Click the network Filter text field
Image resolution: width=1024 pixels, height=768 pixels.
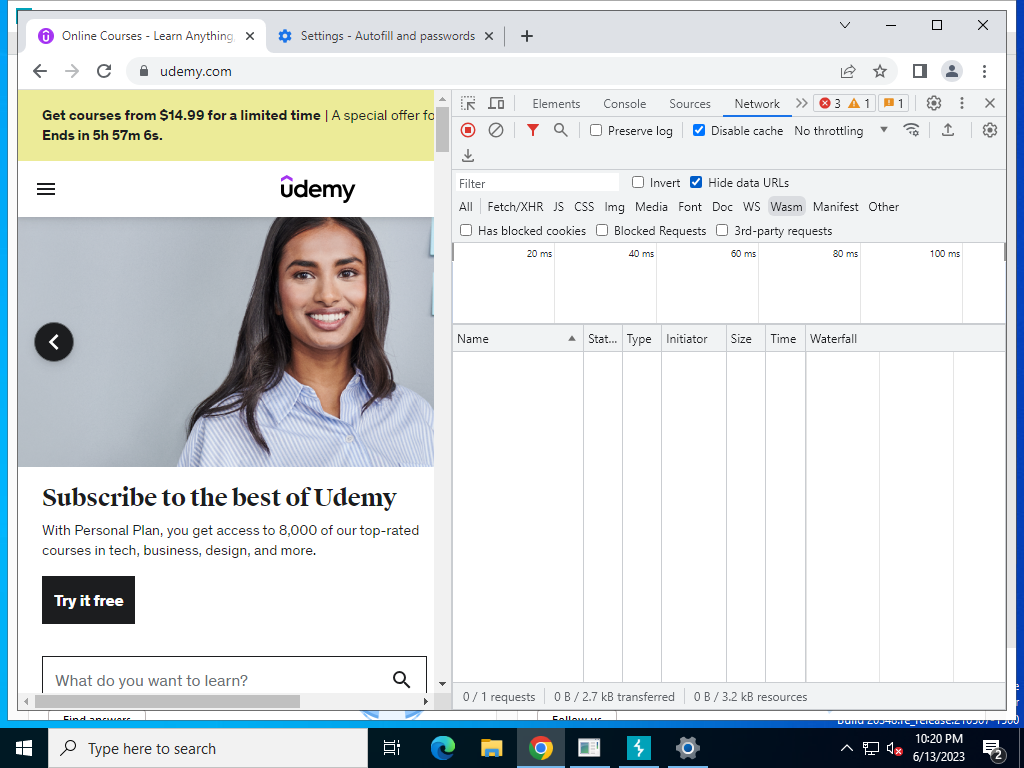tap(537, 184)
